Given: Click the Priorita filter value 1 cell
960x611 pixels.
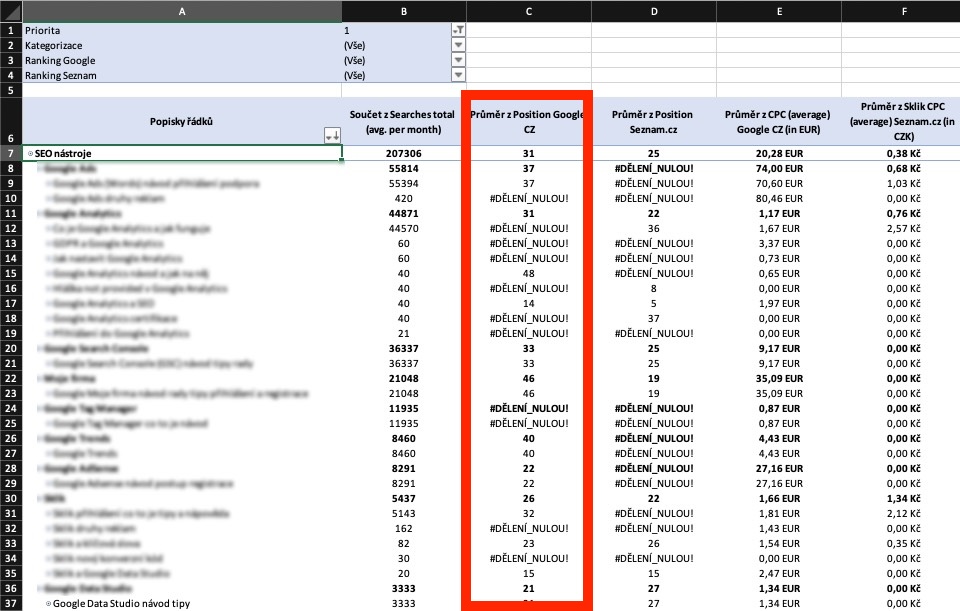Looking at the screenshot, I should (397, 30).
